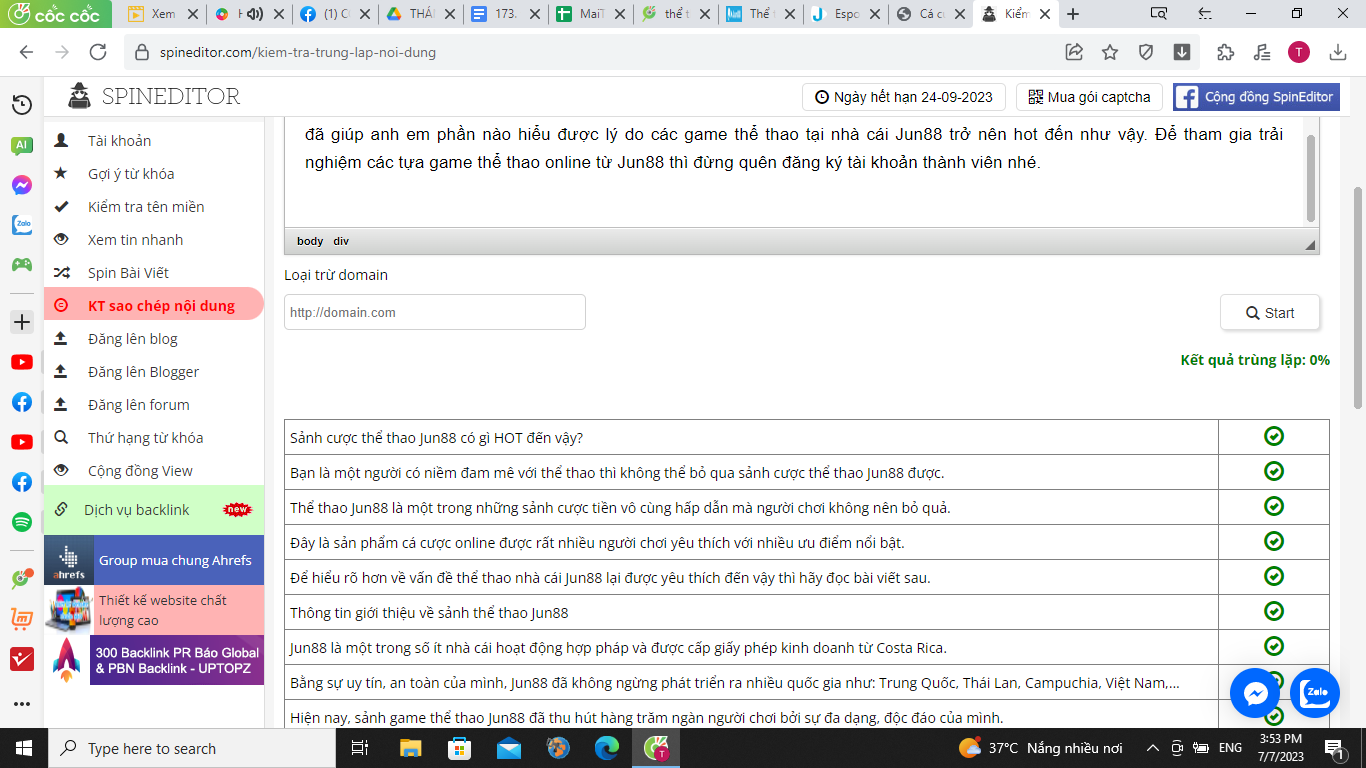Reload the current page
Screen dimensions: 1366x768
pos(98,52)
